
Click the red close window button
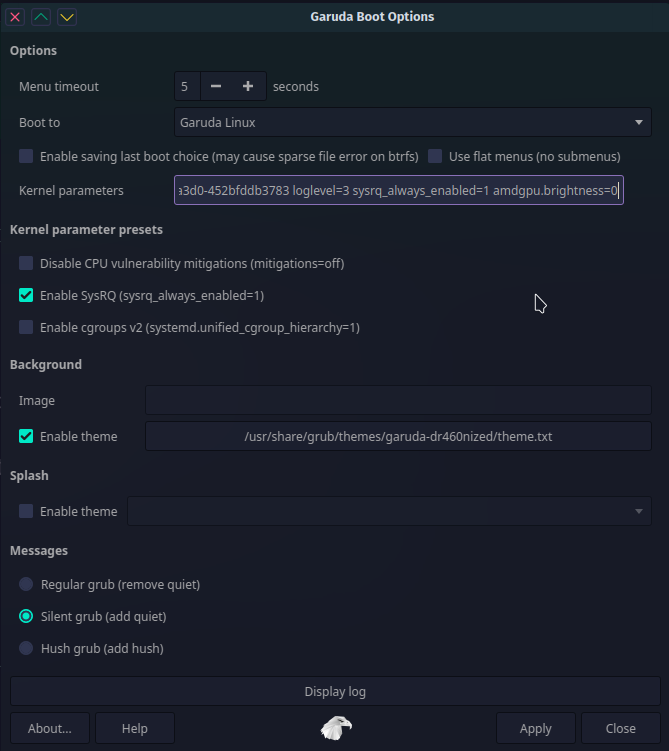(x=16, y=17)
